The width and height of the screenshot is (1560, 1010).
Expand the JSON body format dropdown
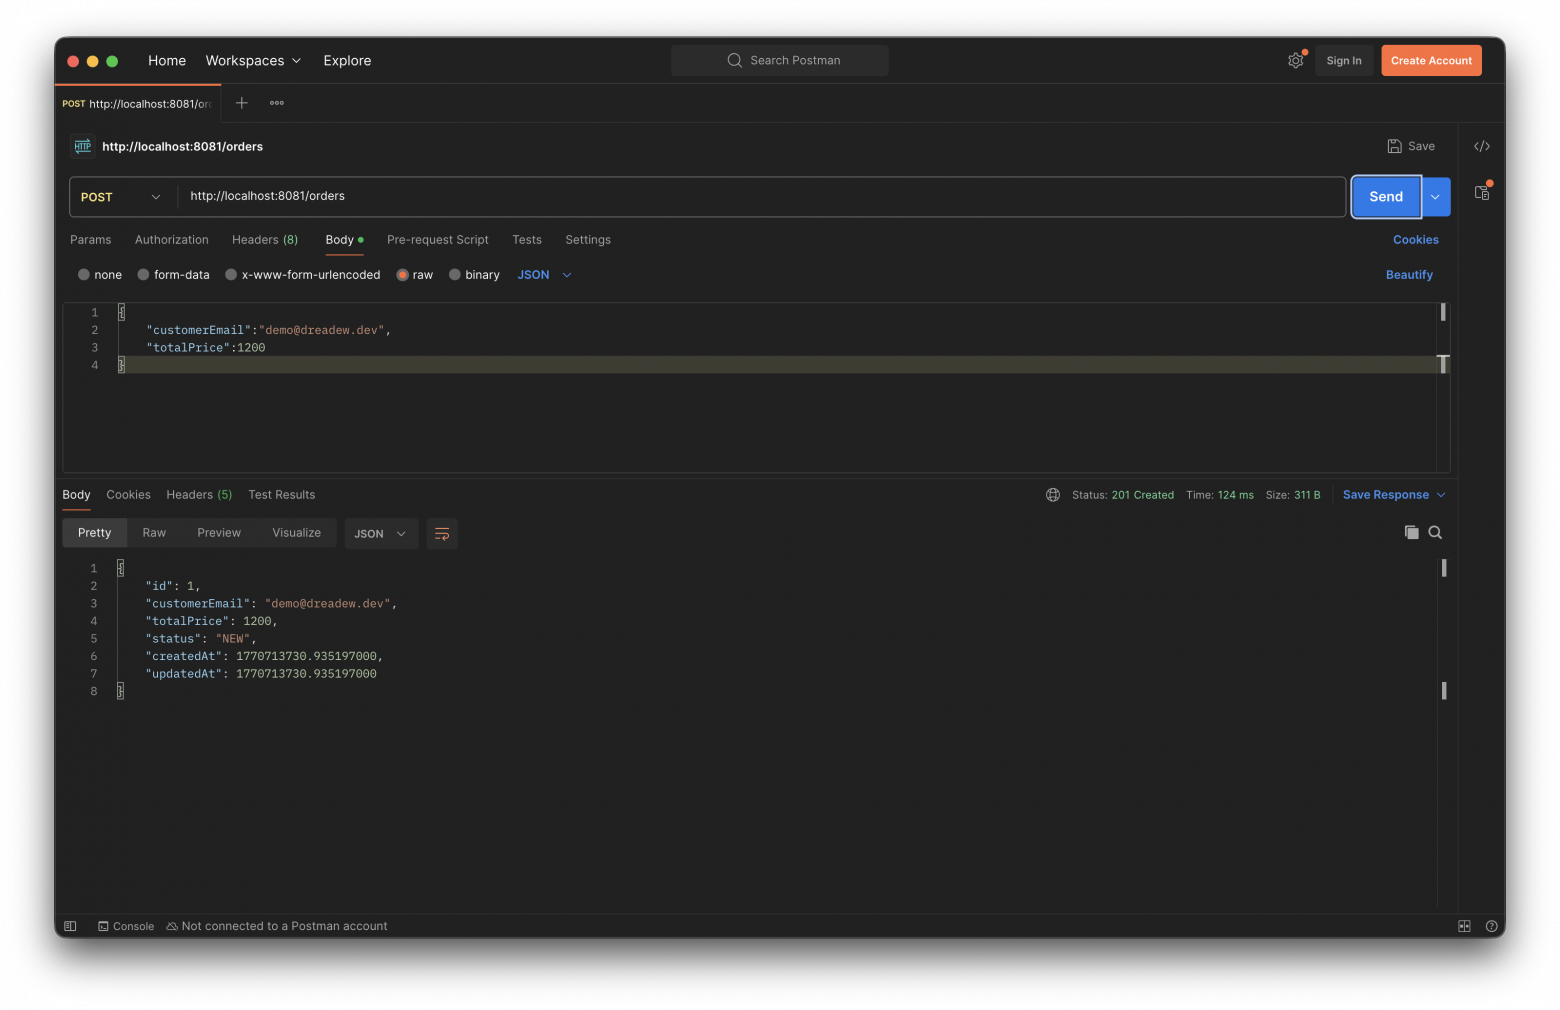545,275
